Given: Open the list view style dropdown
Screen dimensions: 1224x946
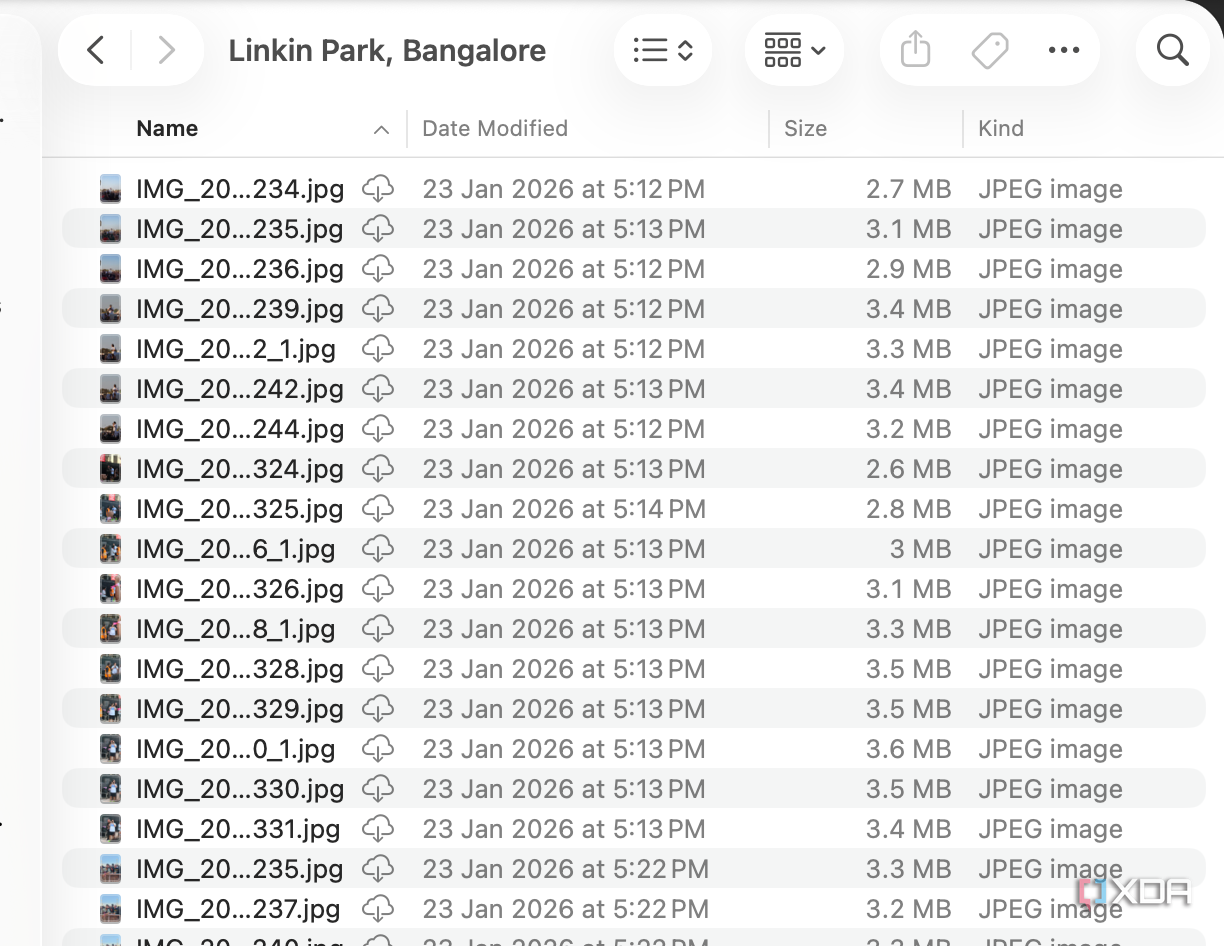Looking at the screenshot, I should point(663,50).
